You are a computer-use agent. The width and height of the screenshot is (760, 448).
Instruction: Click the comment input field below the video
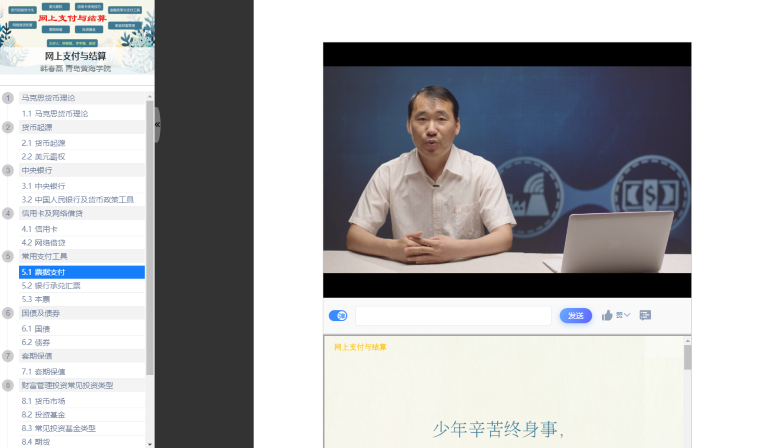point(452,315)
